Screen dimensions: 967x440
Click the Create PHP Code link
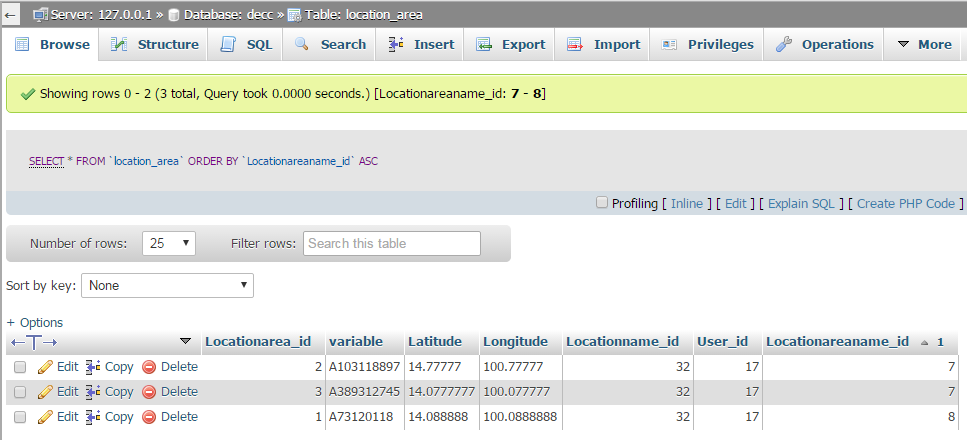click(906, 203)
